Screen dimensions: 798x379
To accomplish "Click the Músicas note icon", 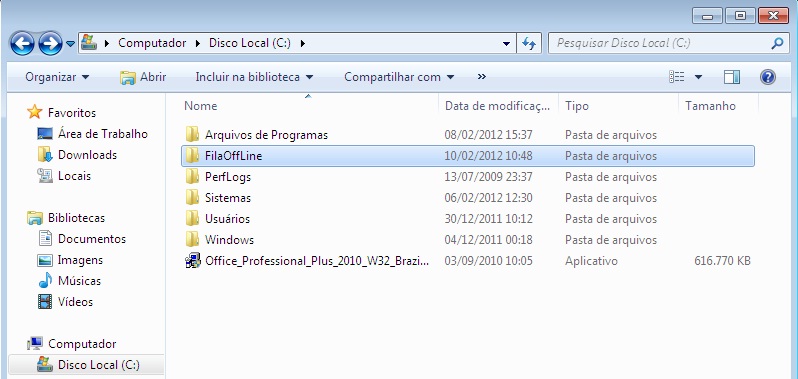I will click(x=45, y=280).
